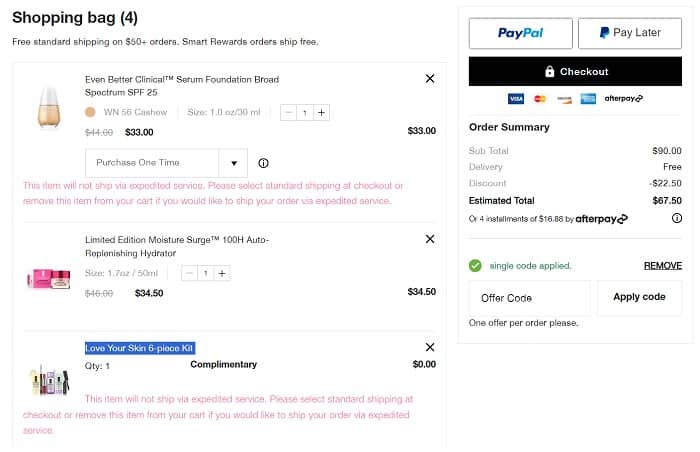Click into the Offer Code field
The height and width of the screenshot is (452, 700).
[x=529, y=298]
